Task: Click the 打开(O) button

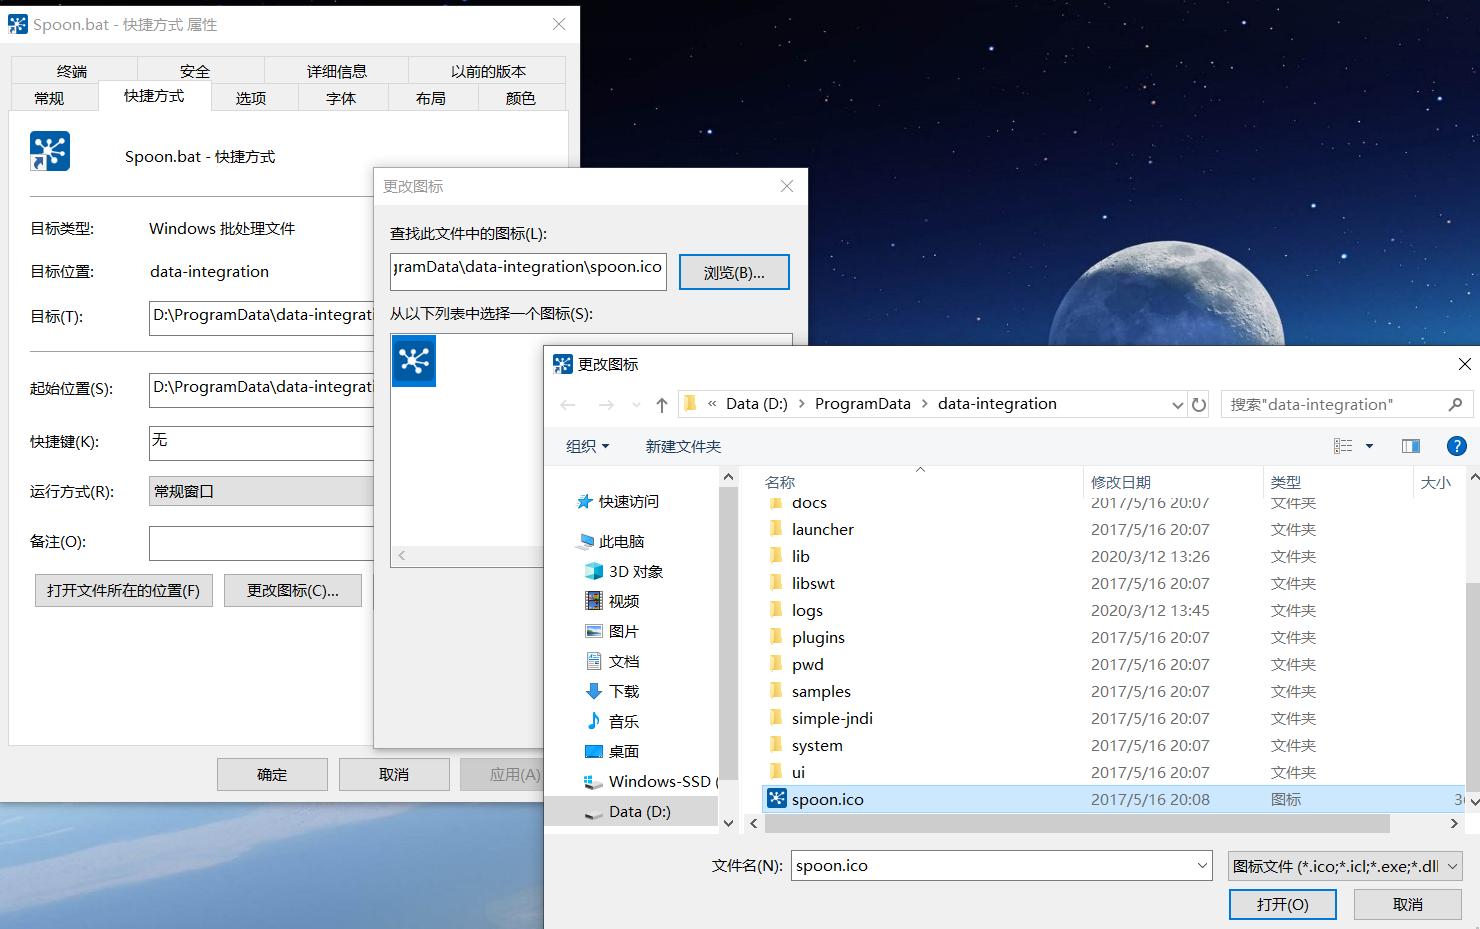Action: (x=1283, y=904)
